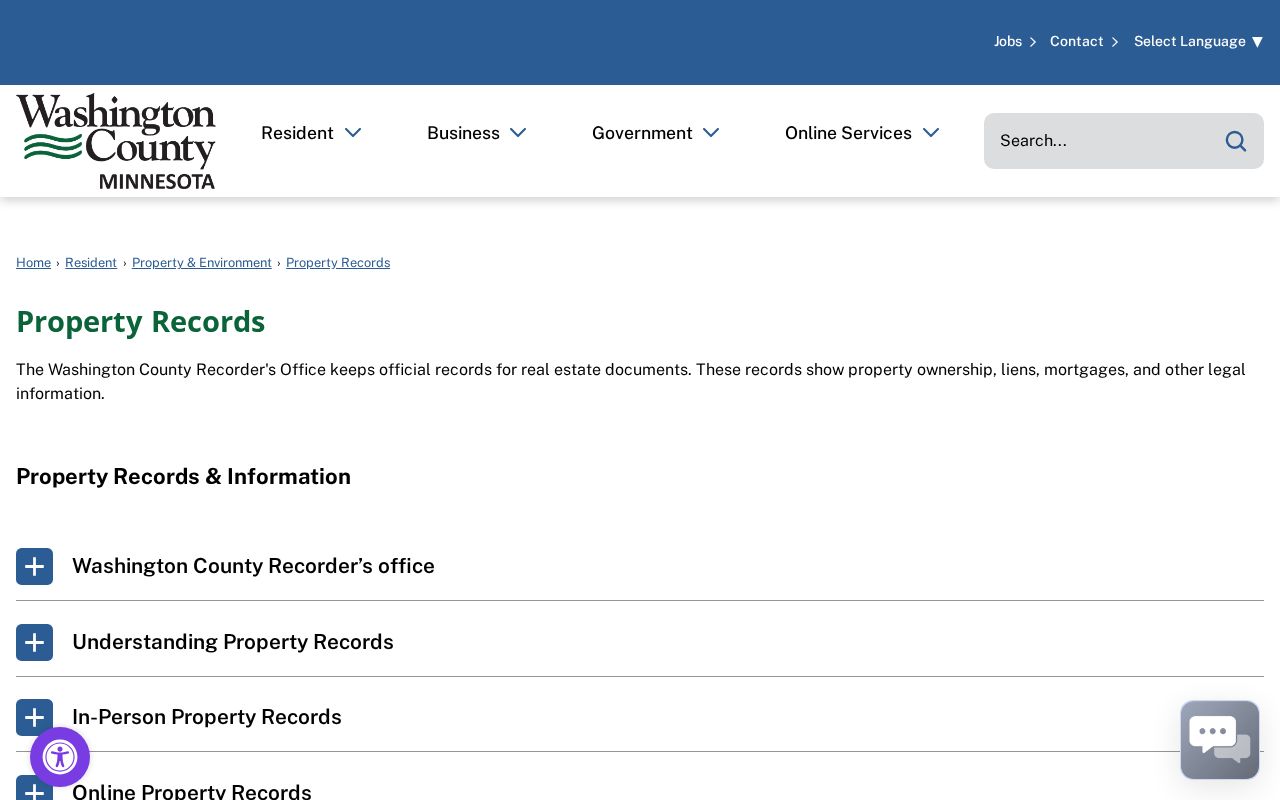Click the Washington County Minnesota logo

pyautogui.click(x=116, y=141)
